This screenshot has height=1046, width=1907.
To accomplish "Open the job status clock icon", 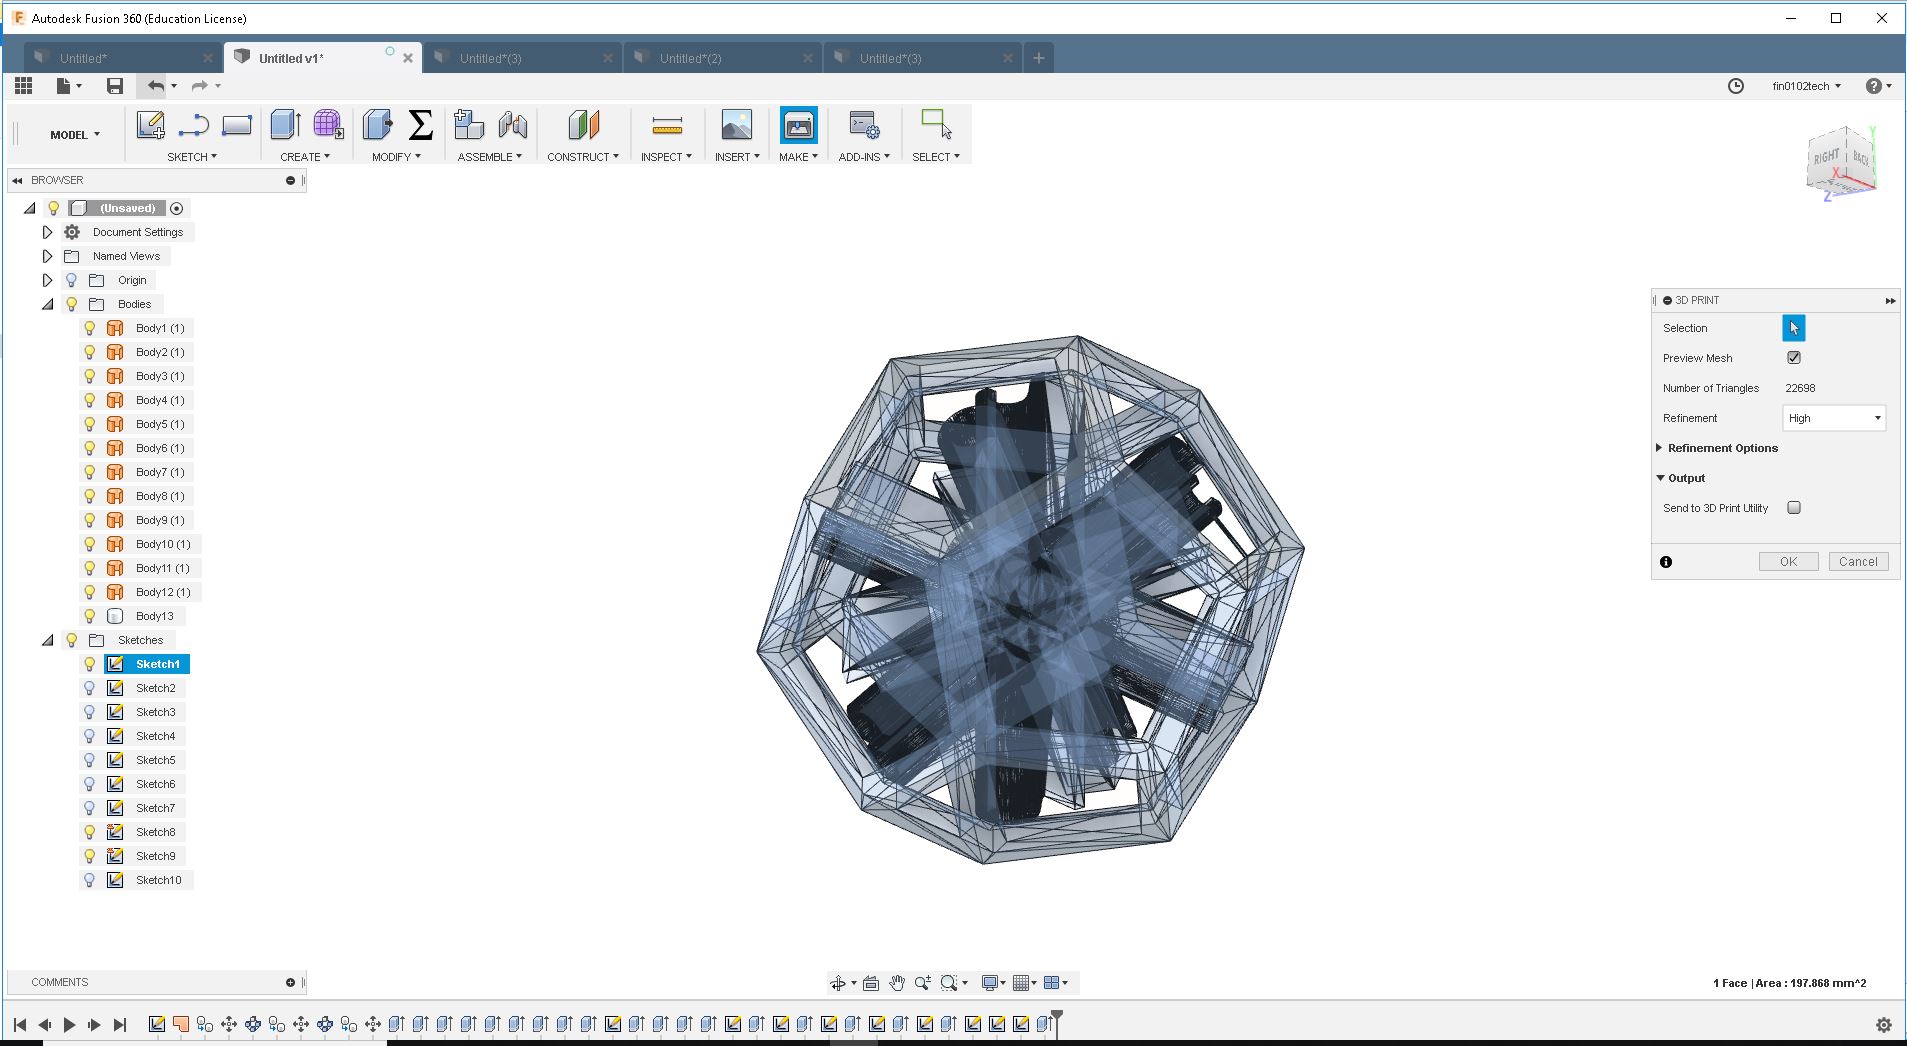I will 1736,86.
